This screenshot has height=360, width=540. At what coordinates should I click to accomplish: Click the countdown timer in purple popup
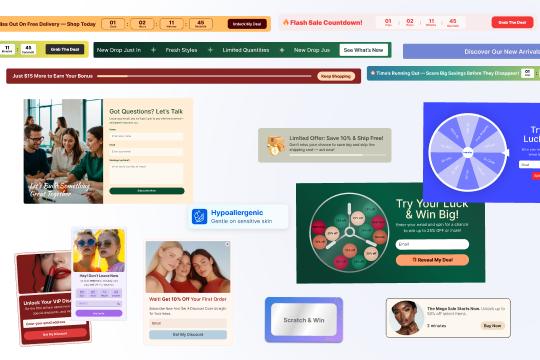[x=99, y=294]
